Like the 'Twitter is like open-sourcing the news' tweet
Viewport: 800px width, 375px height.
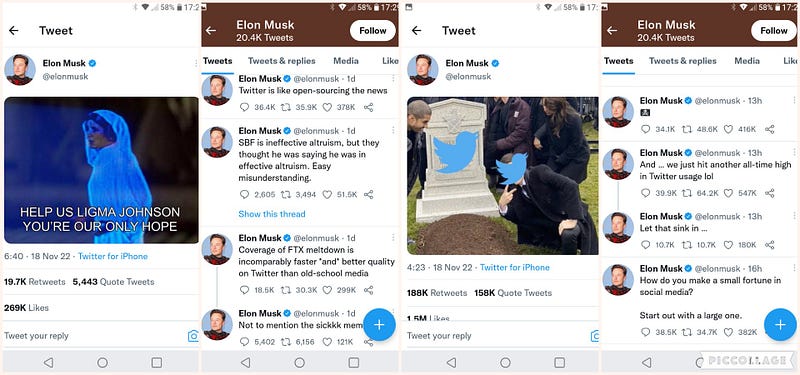[x=327, y=107]
